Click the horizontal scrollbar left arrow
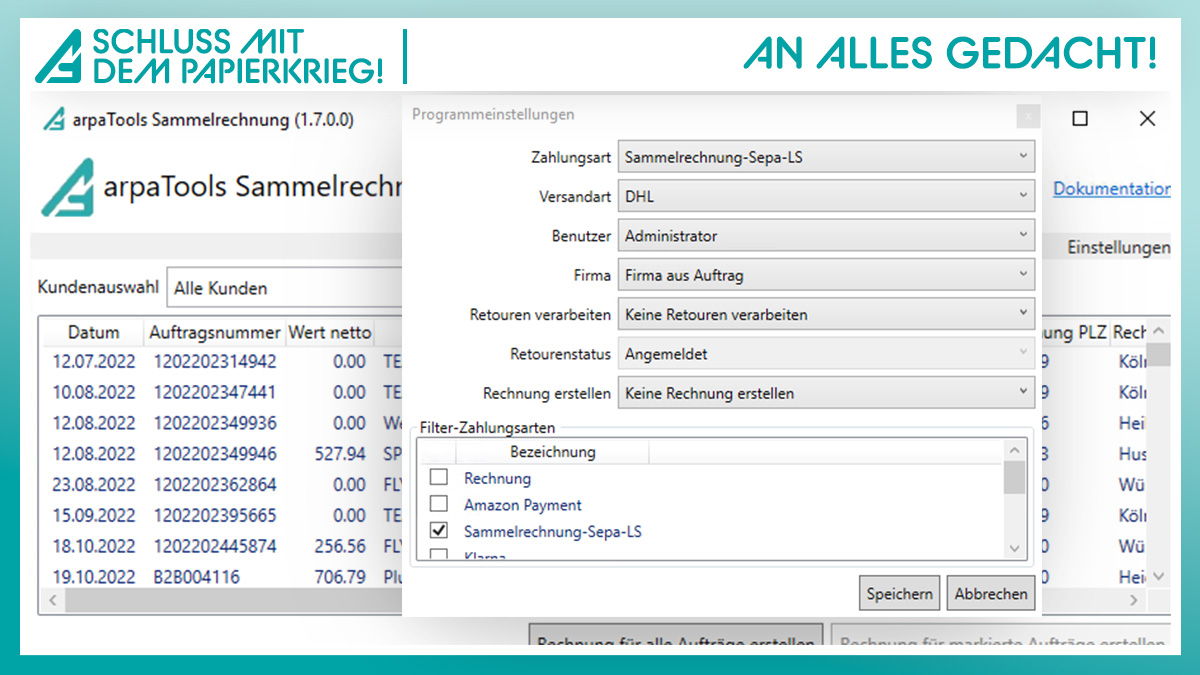The height and width of the screenshot is (675, 1200). [52, 600]
